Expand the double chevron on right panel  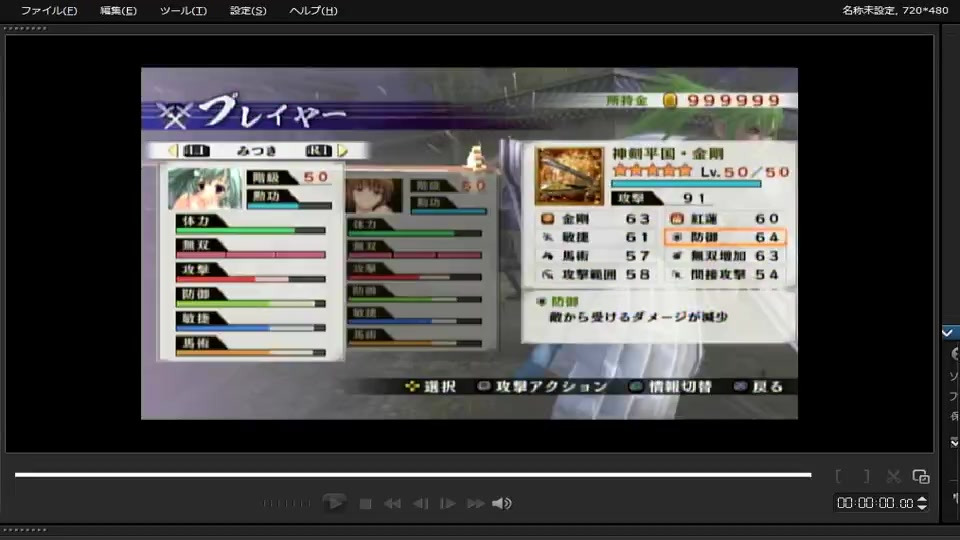pos(954,441)
